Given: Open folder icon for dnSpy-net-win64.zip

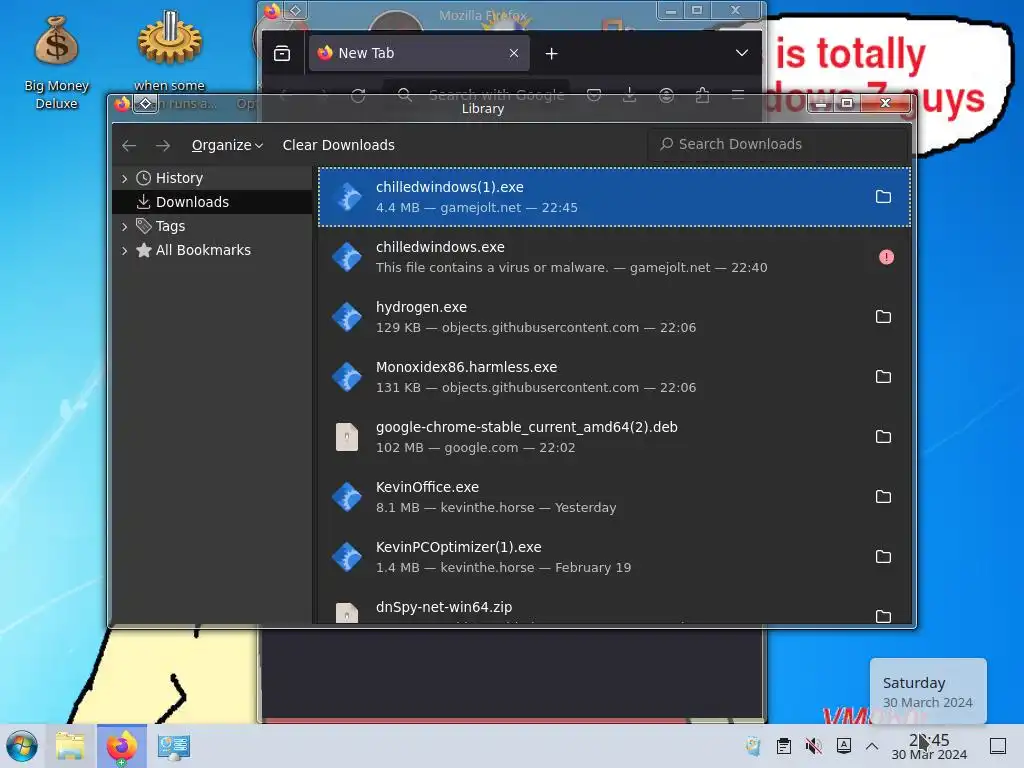Looking at the screenshot, I should tap(883, 616).
